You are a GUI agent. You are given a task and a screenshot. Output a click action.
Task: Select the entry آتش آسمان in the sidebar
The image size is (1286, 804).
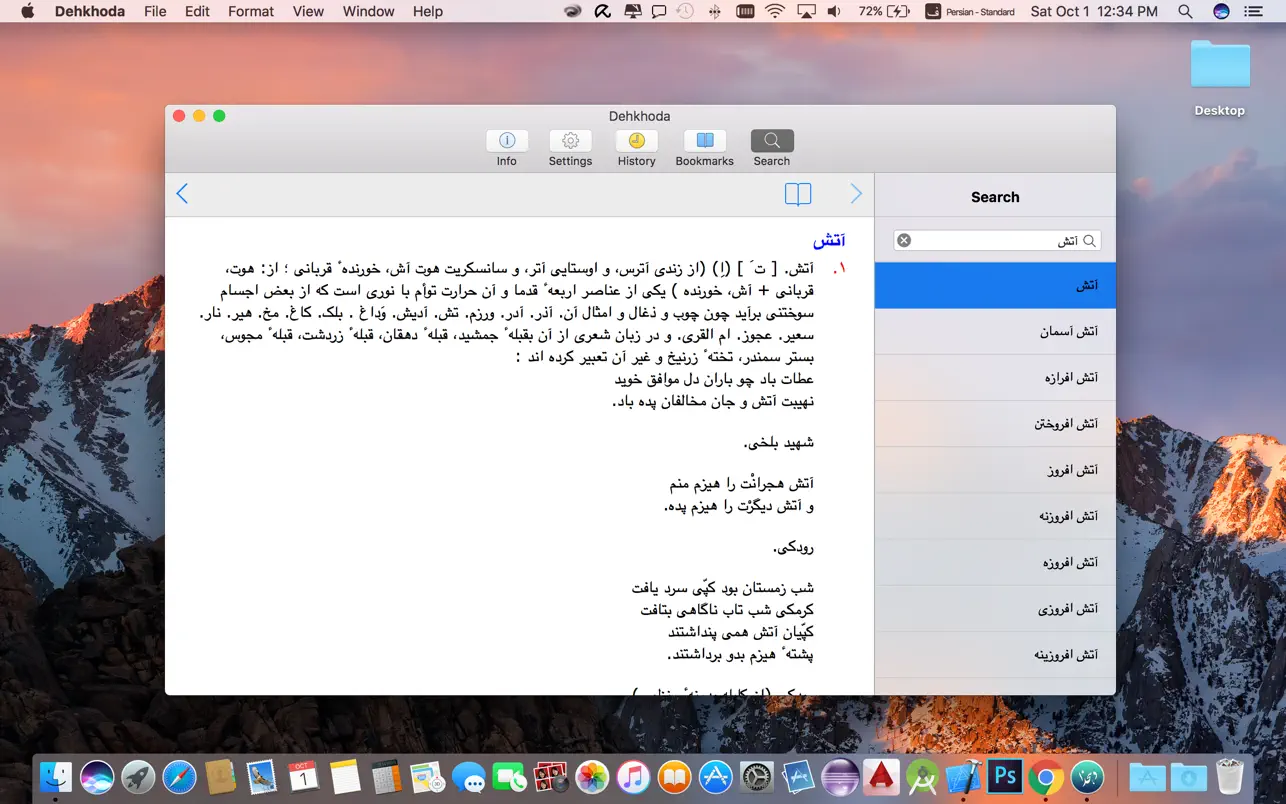pos(995,331)
